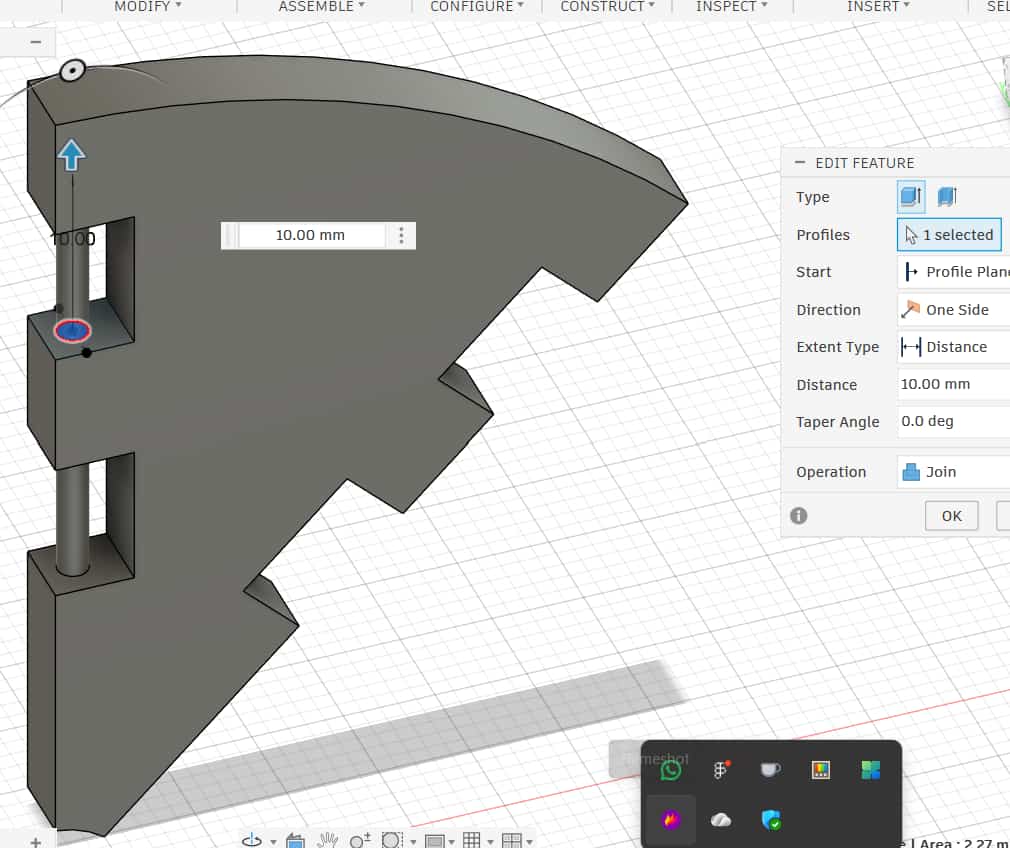Click the plus button at bottom left
Viewport: 1010px width, 848px height.
coord(35,842)
